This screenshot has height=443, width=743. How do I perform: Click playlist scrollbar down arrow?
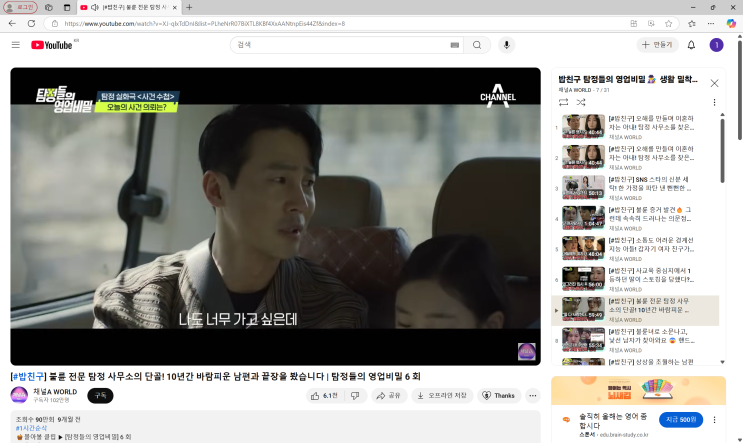tap(722, 362)
